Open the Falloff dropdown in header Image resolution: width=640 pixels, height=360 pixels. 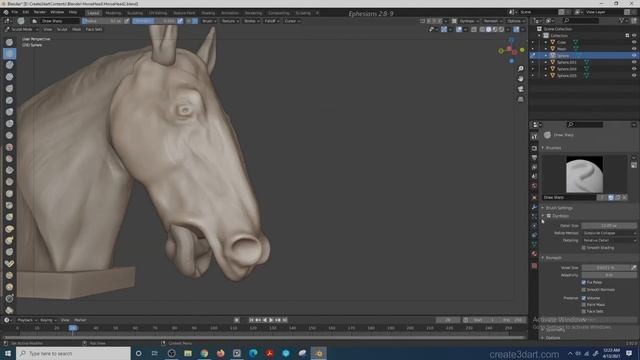(x=271, y=21)
